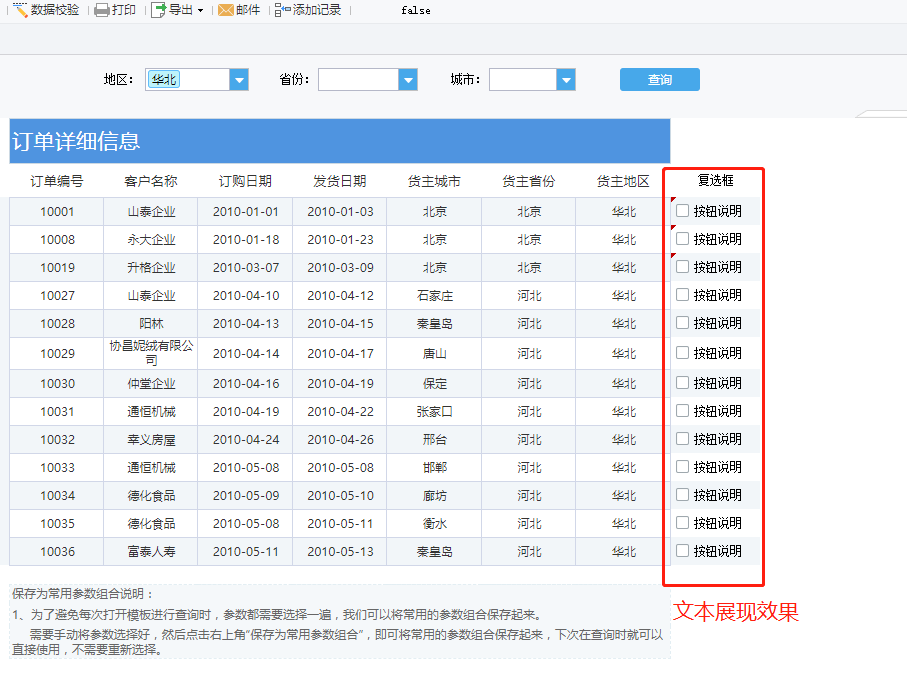Click the printer icon for 打印
This screenshot has height=694, width=907.
click(102, 10)
